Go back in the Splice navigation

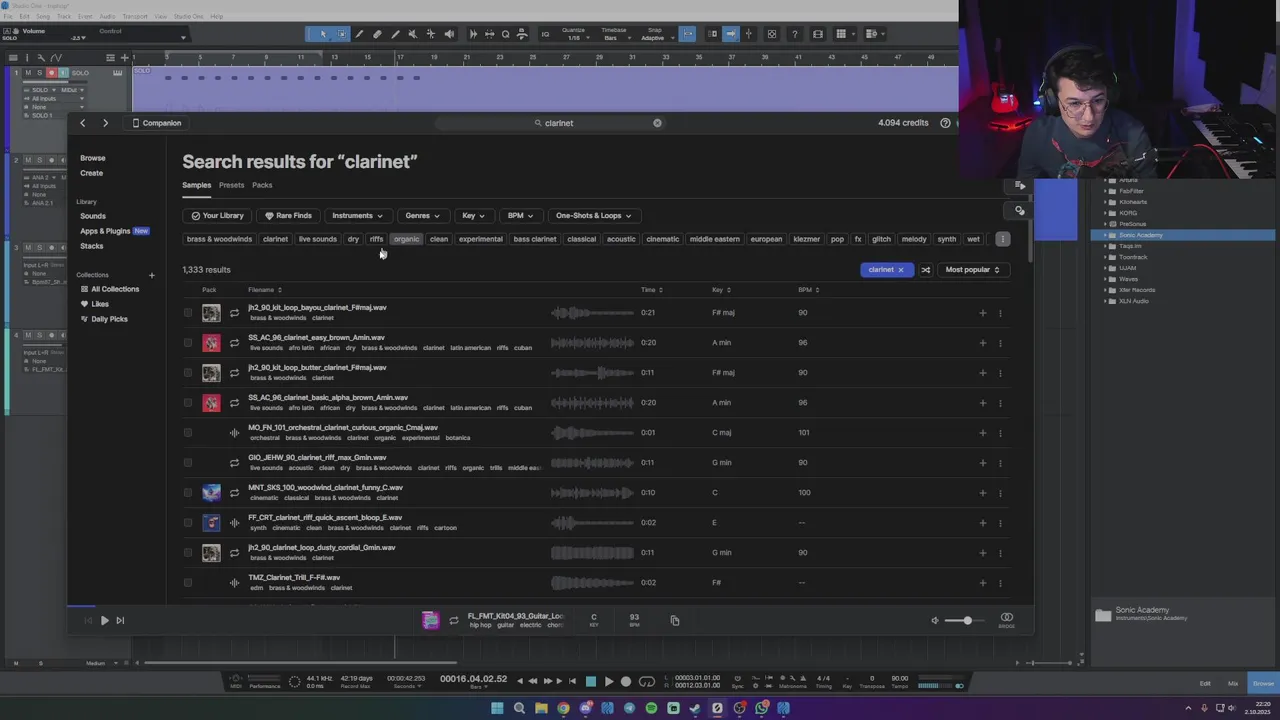pyautogui.click(x=82, y=123)
